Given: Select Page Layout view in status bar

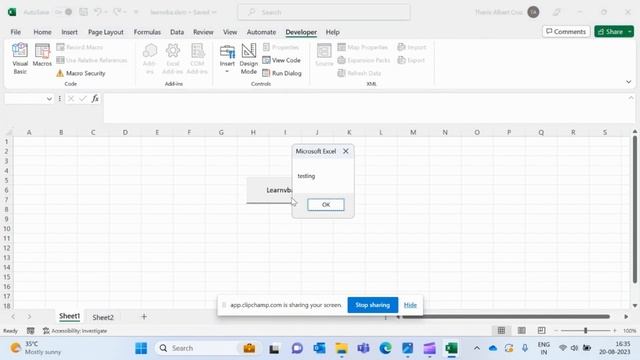Looking at the screenshot, I should point(522,330).
